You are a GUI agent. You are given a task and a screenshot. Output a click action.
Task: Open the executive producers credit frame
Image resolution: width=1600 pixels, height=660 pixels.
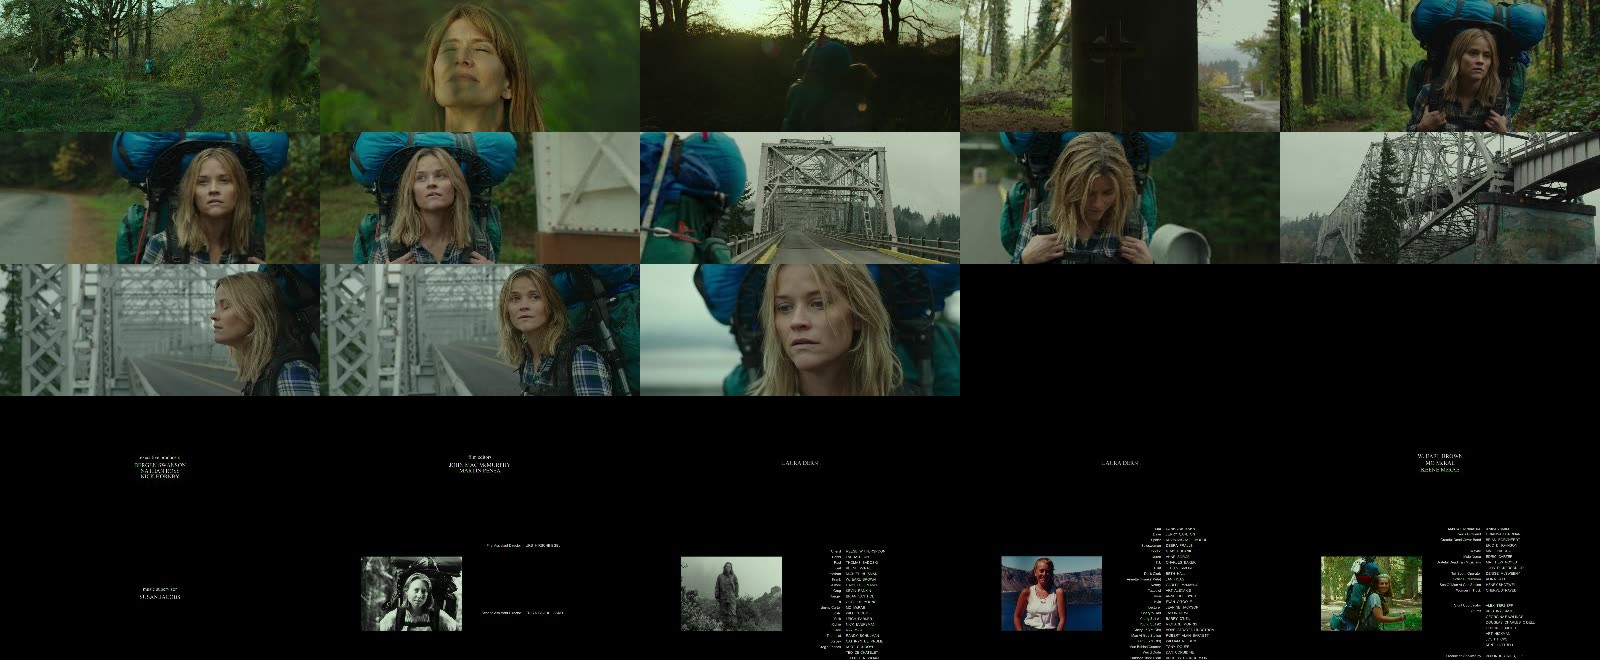point(160,462)
